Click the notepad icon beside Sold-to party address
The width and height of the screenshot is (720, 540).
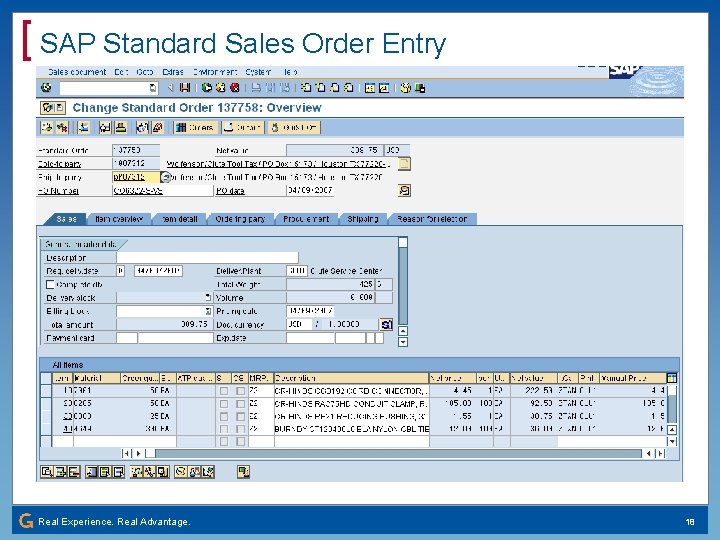(x=404, y=163)
